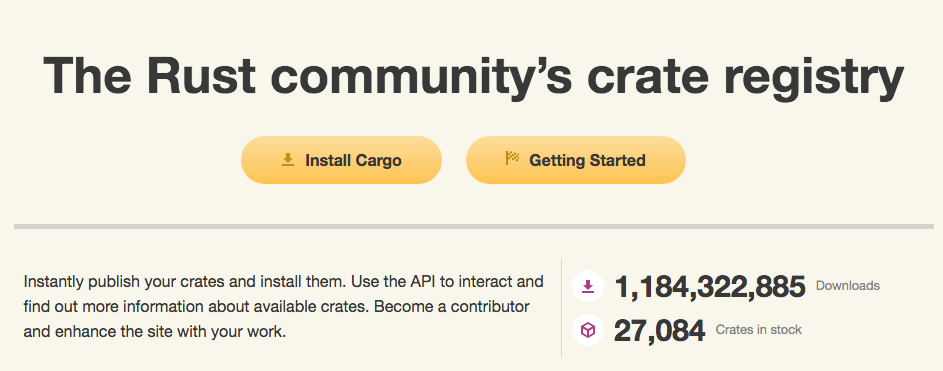
Task: Click the gray Downloads label
Action: click(x=847, y=286)
